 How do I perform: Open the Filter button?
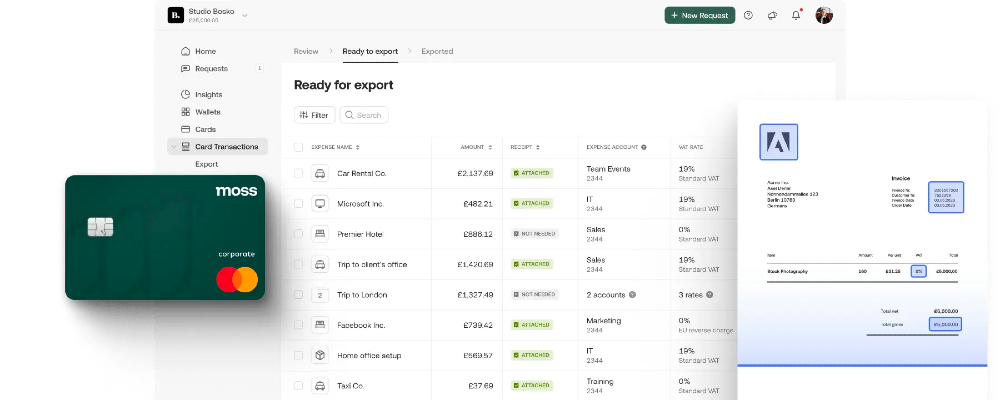click(314, 115)
